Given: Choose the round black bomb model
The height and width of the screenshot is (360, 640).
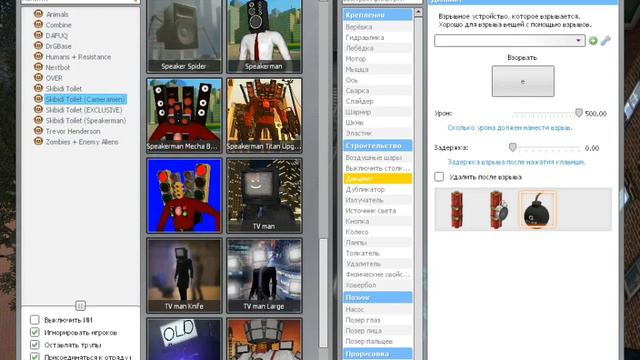Looking at the screenshot, I should pyautogui.click(x=537, y=210).
